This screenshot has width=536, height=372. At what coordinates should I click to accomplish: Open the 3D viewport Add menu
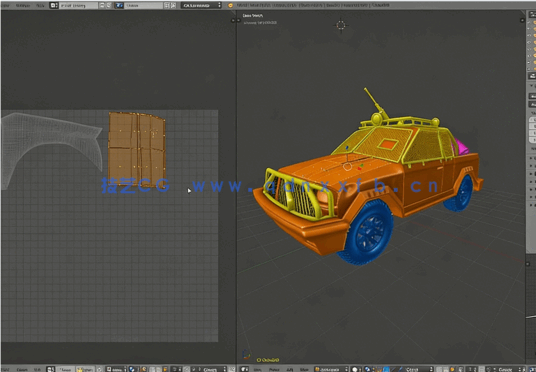[x=290, y=369]
